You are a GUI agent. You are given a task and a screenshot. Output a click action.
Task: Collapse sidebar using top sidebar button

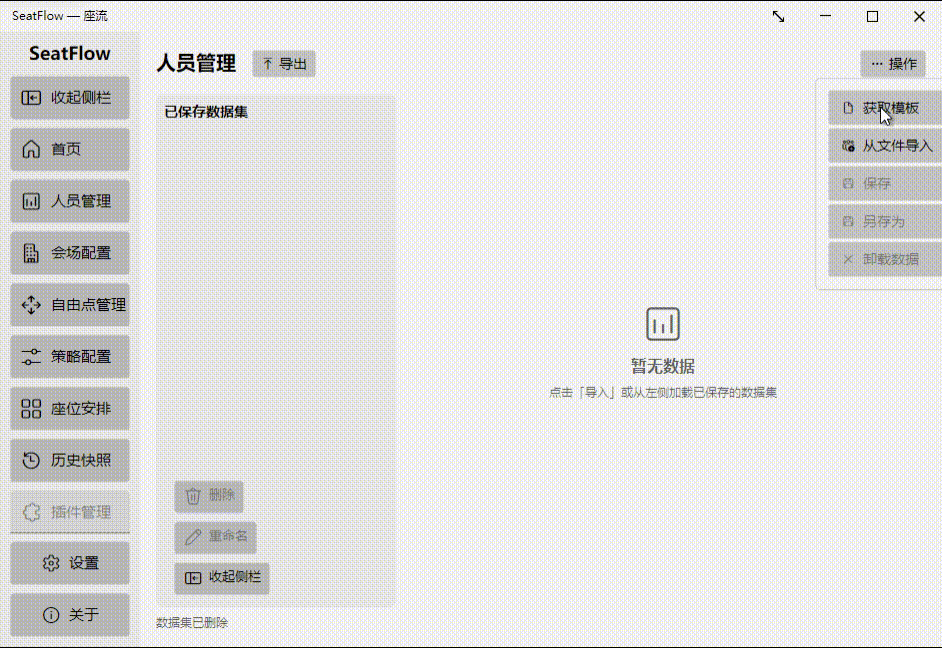[x=70, y=98]
